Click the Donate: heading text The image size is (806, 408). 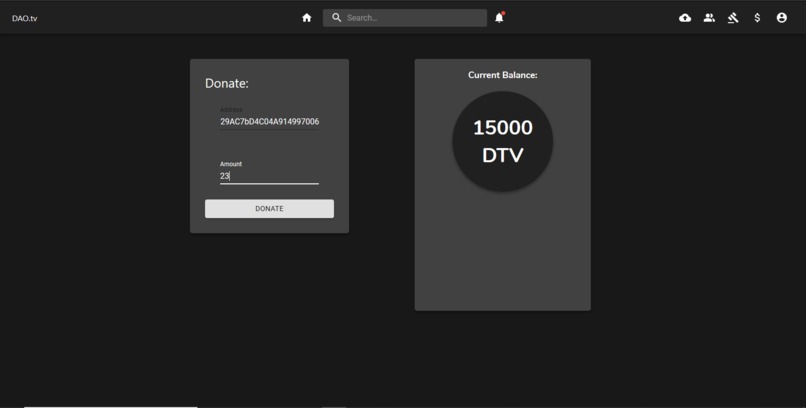pos(227,83)
